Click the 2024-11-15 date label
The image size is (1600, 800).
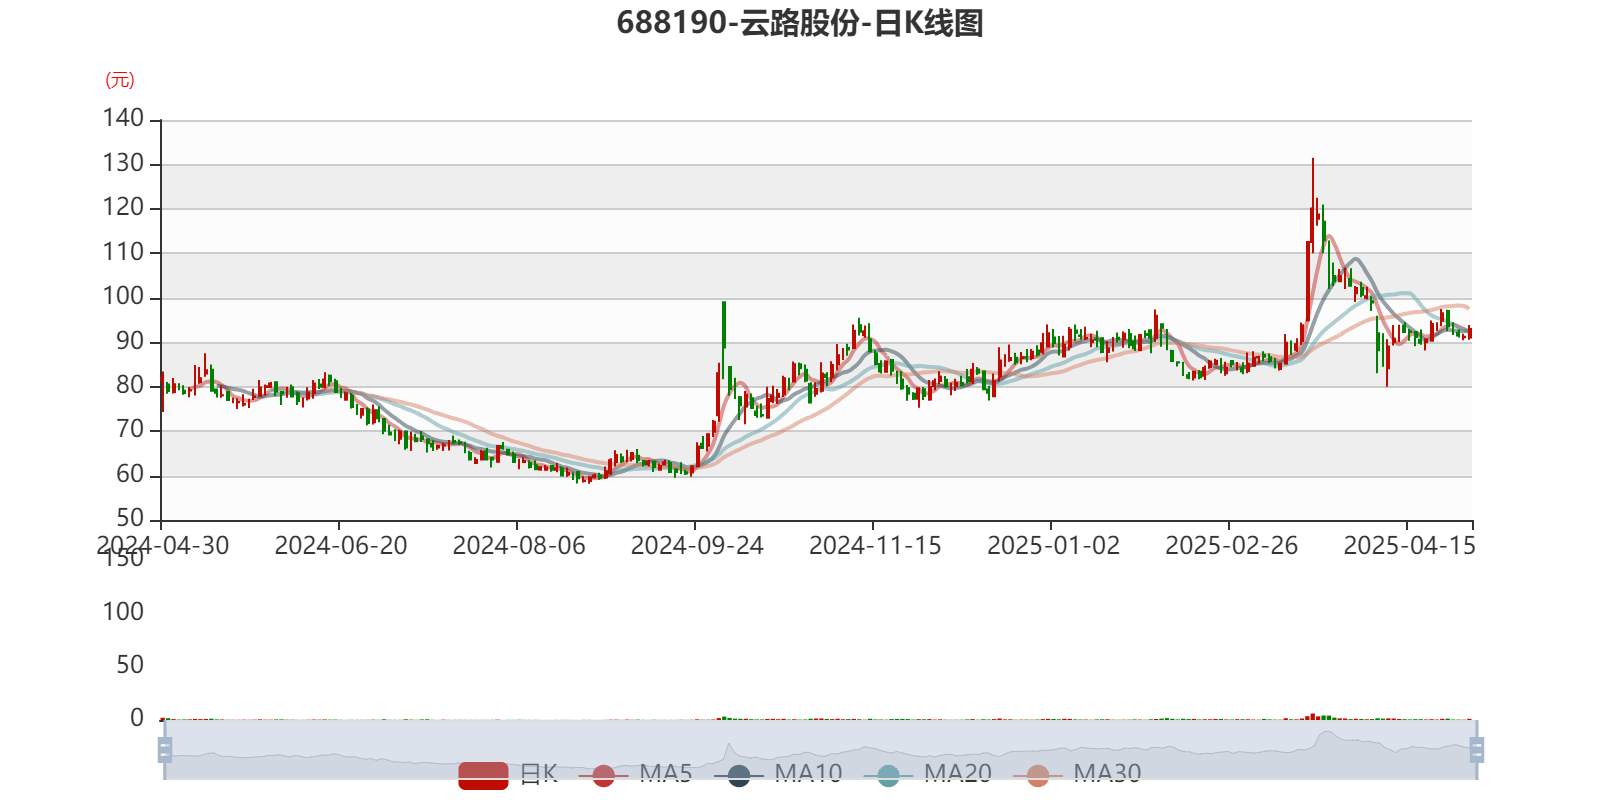(x=875, y=546)
